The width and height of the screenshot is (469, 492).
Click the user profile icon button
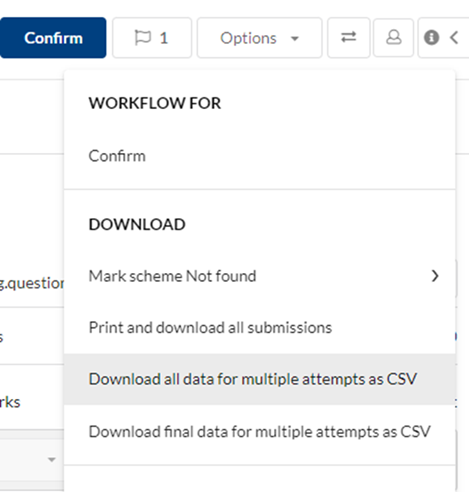pos(394,38)
